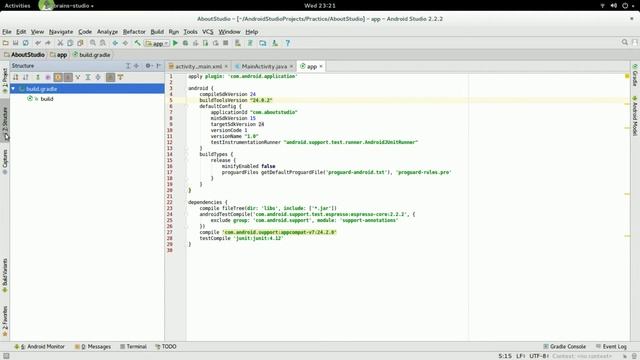The height and width of the screenshot is (360, 640).
Task: Open the app run configuration dropdown
Action: [x=157, y=43]
